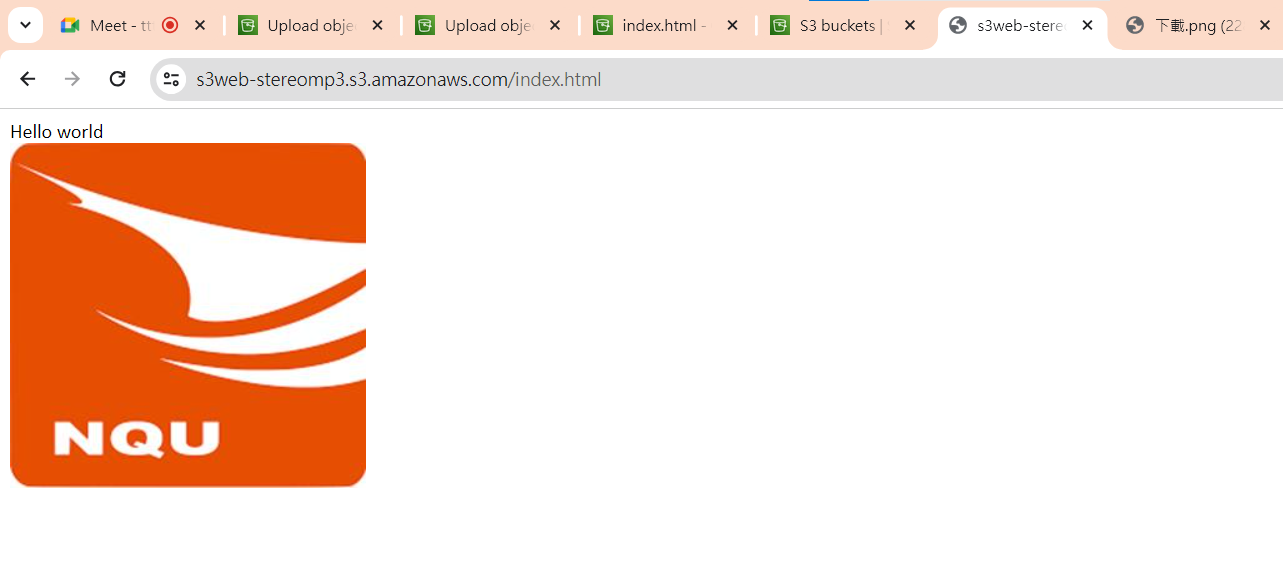The image size is (1283, 577).
Task: Click the Meet favicon in tab strip
Action: coord(70,25)
